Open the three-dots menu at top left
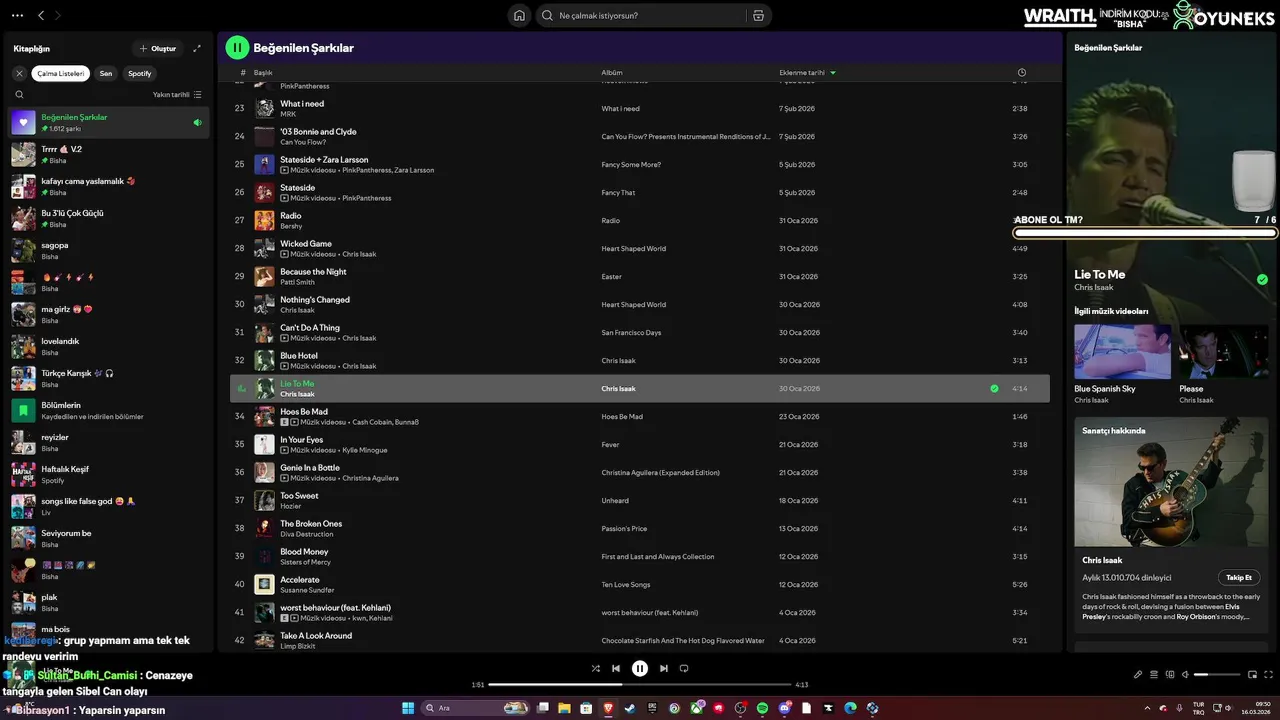Viewport: 1280px width, 720px height. [17, 15]
